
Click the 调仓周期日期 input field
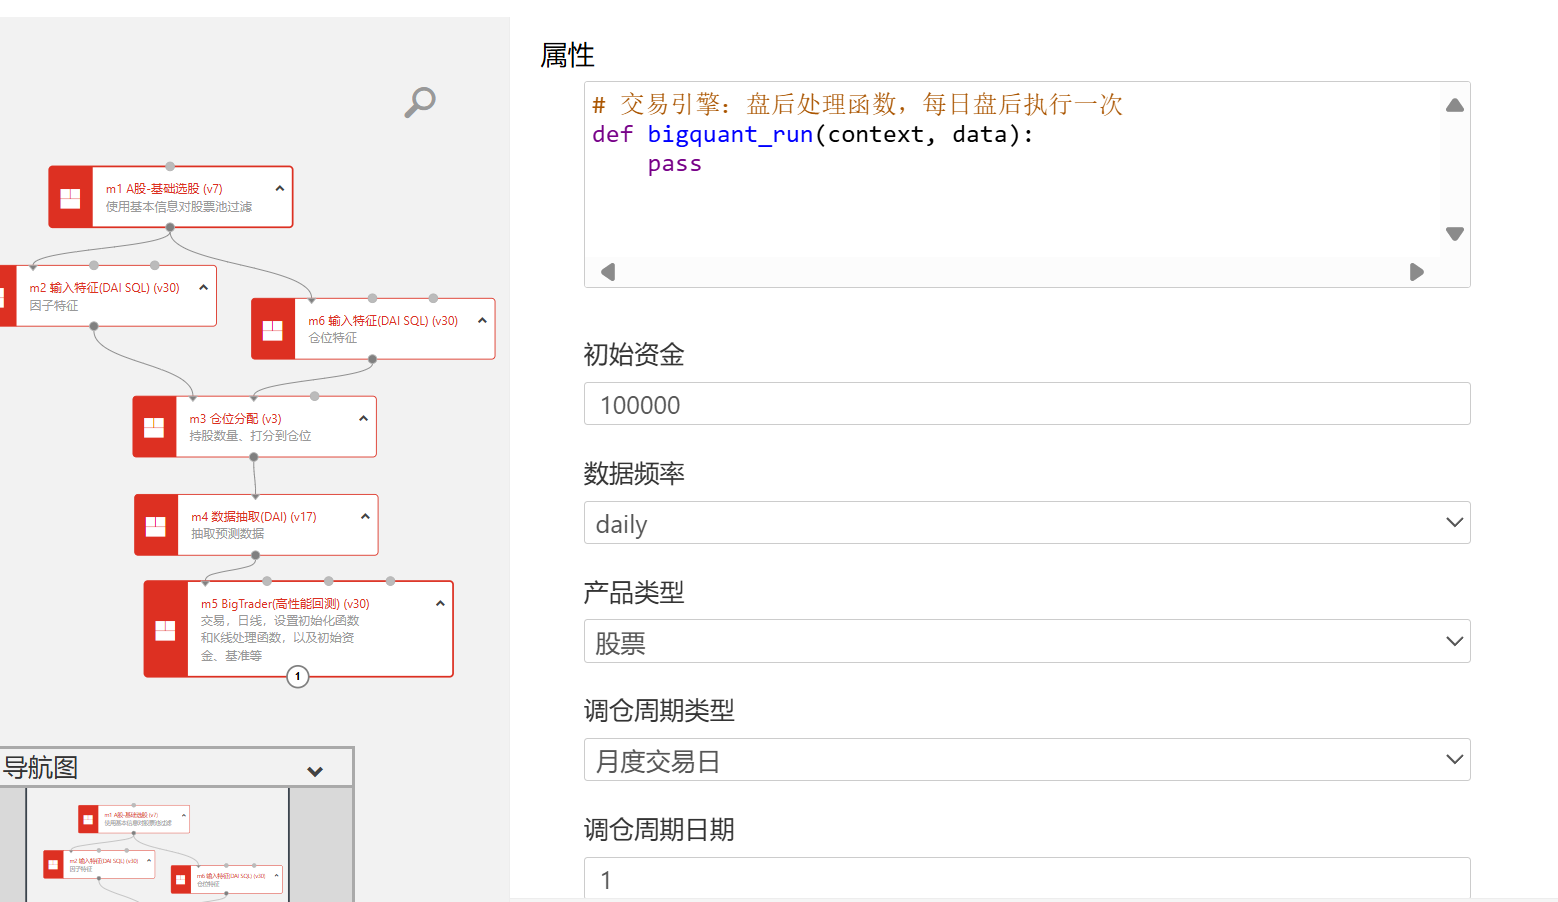1026,879
